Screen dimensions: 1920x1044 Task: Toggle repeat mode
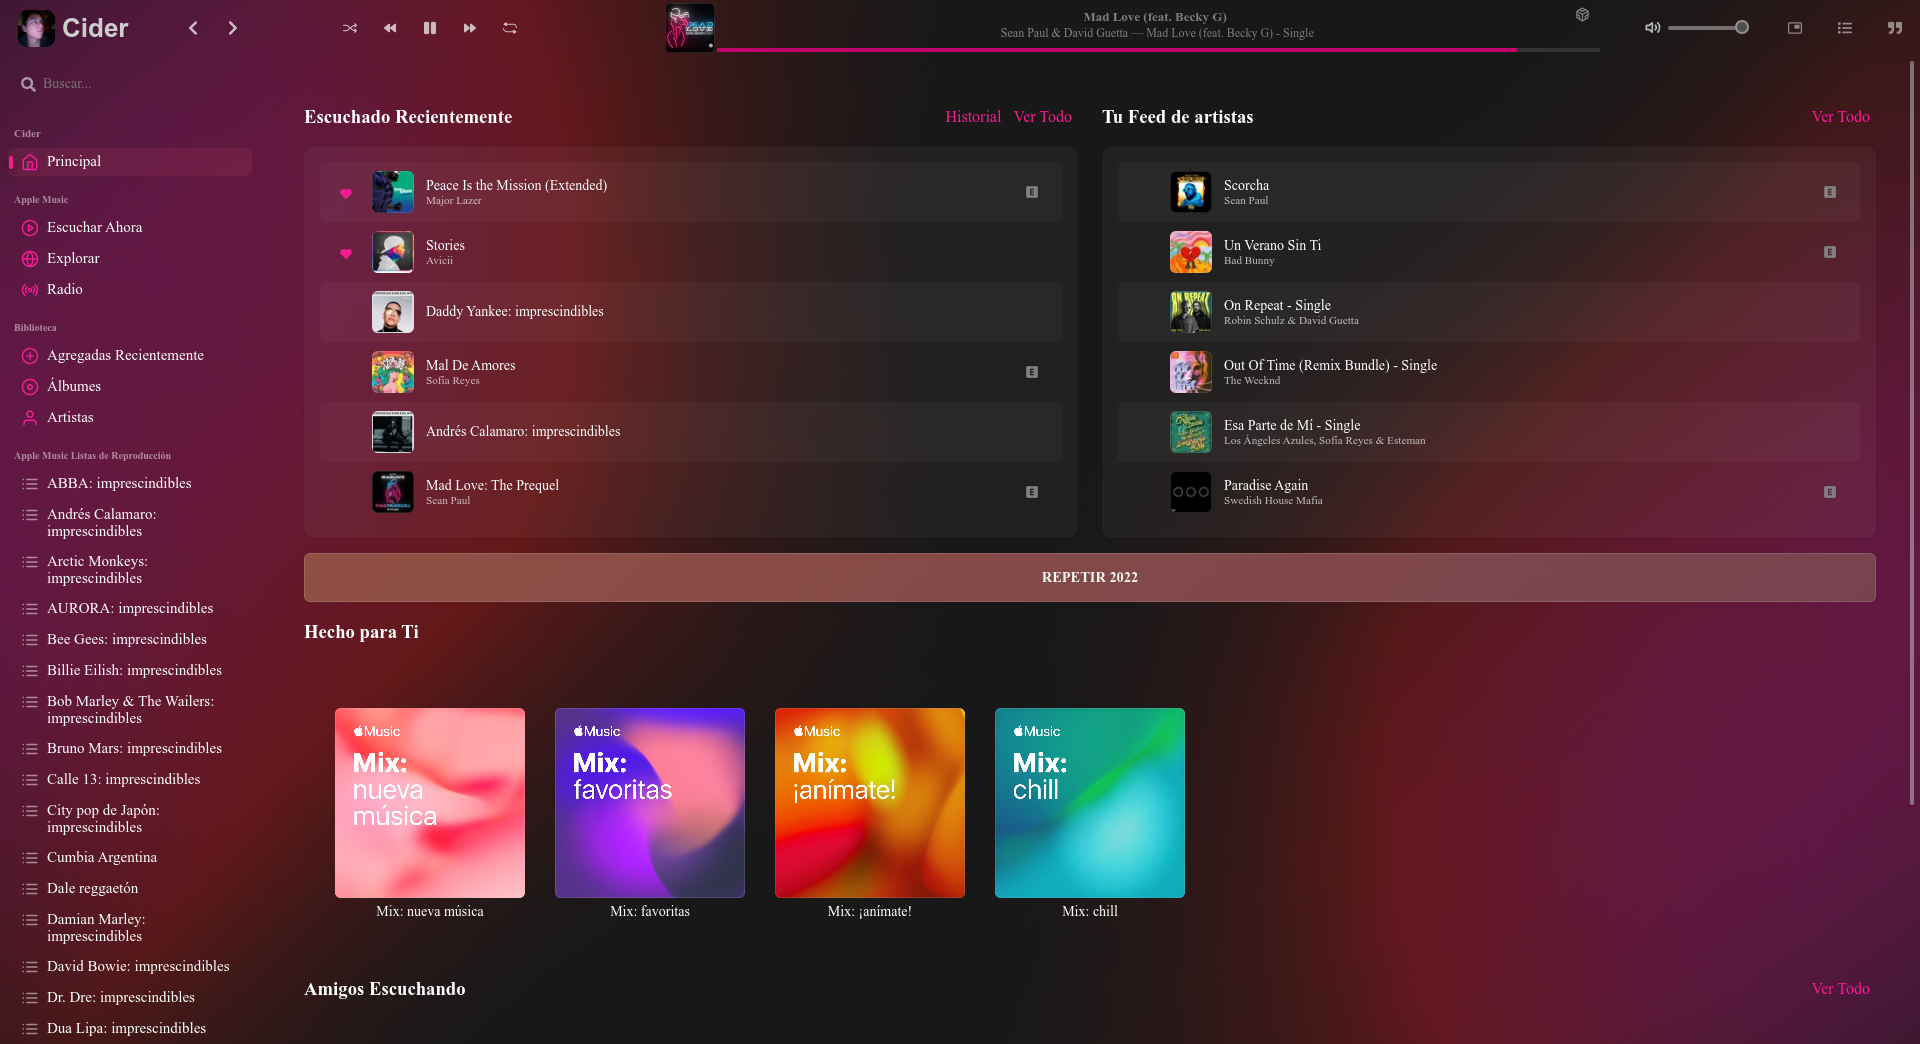pos(510,28)
